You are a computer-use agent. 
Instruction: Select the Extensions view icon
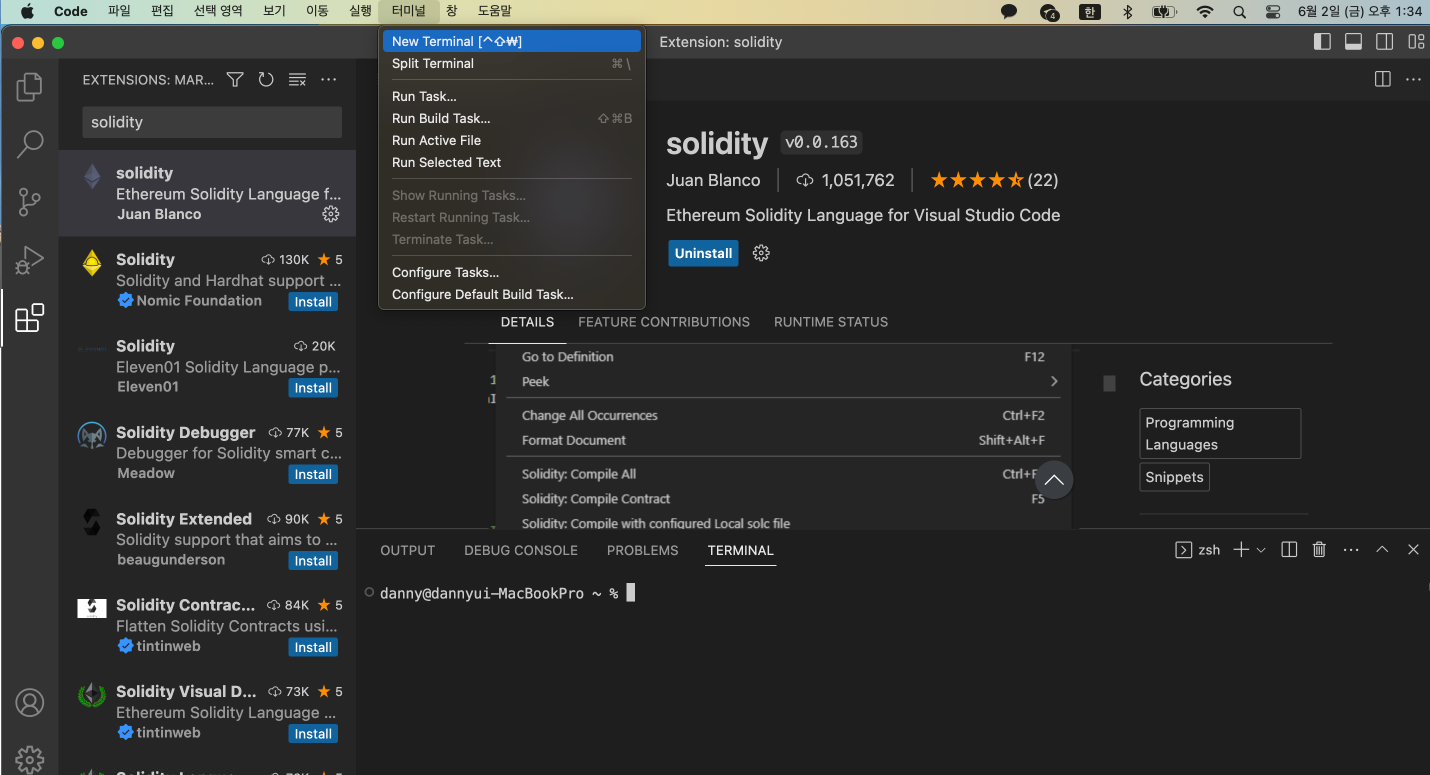(30, 318)
